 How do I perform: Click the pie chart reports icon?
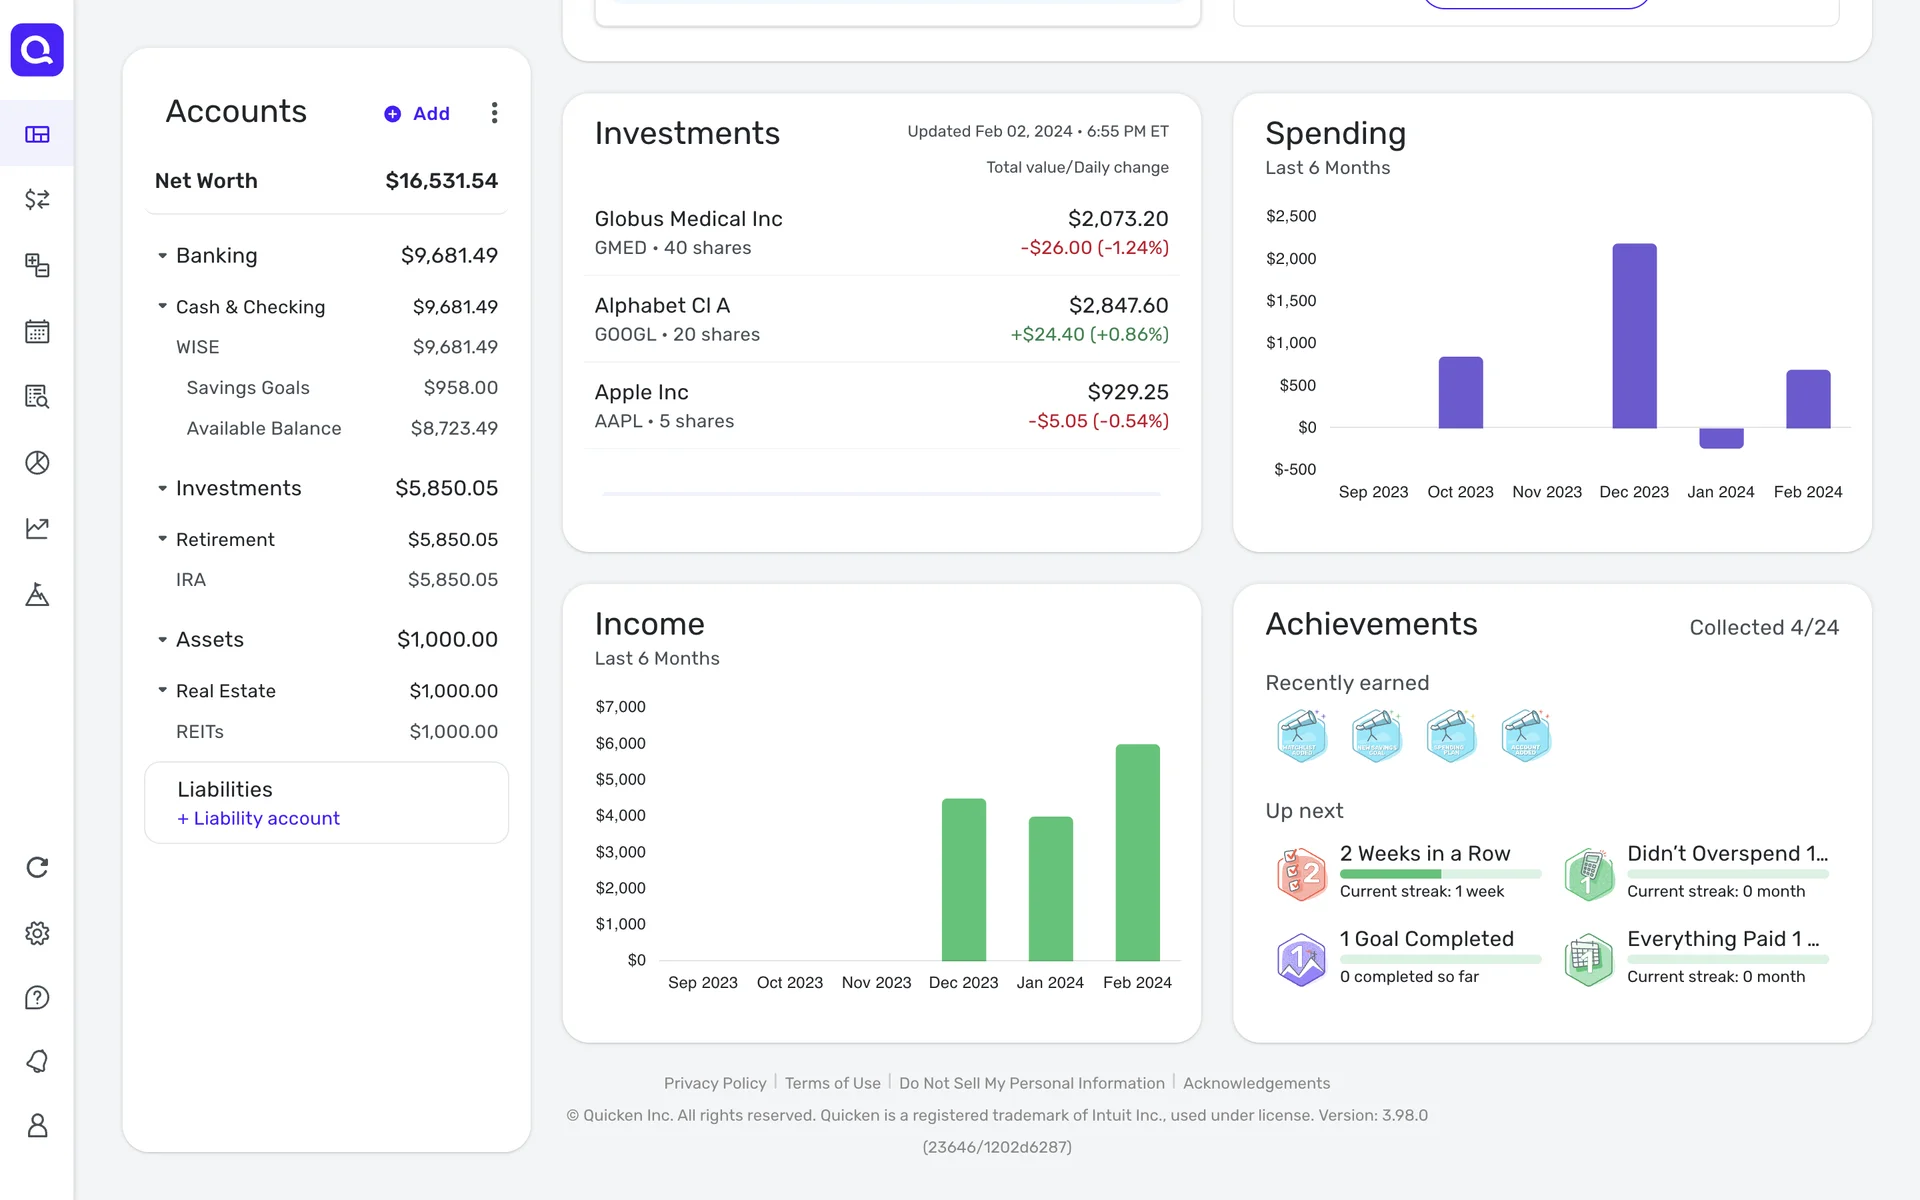(x=37, y=463)
